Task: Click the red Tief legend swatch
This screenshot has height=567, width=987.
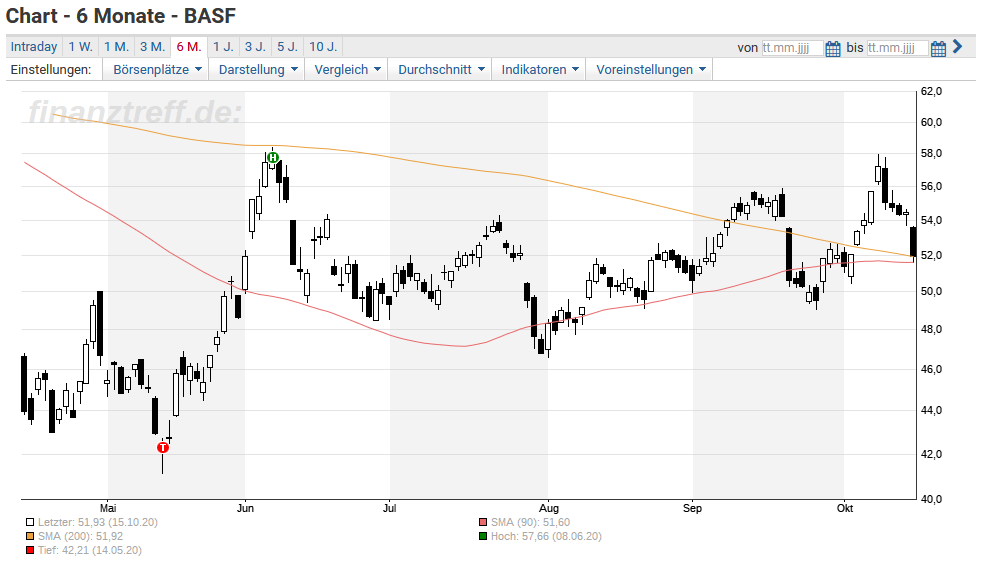Action: tap(30, 550)
